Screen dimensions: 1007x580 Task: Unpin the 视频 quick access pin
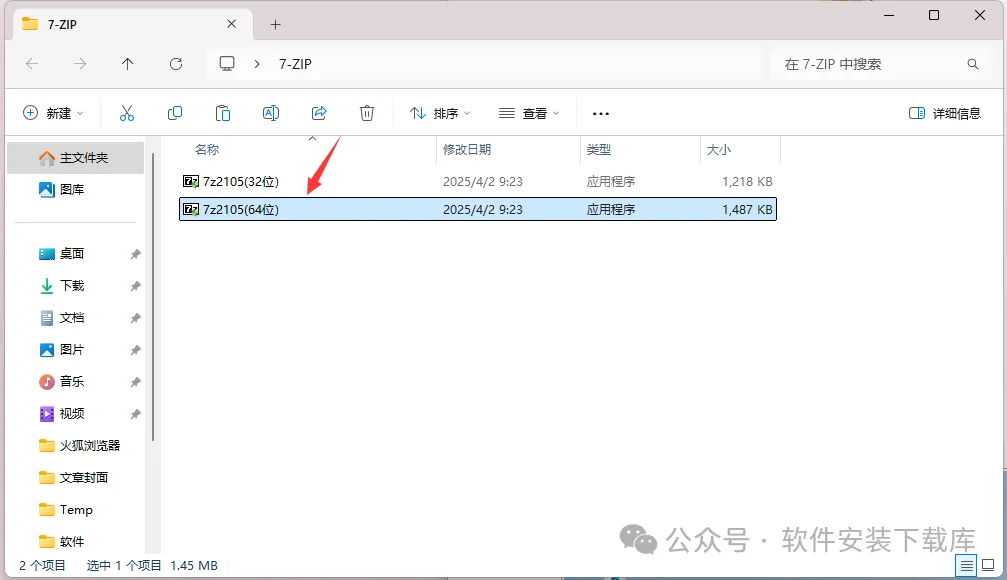point(136,414)
